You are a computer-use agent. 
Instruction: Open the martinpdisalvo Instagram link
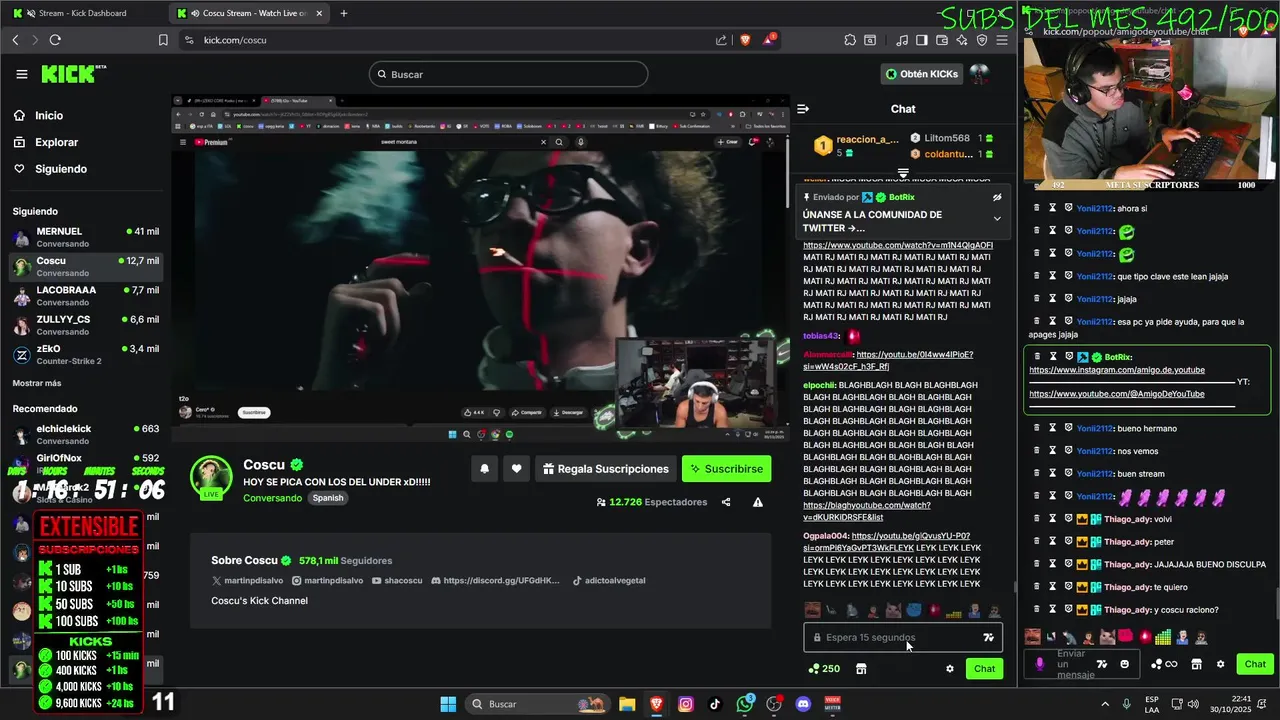click(x=328, y=581)
